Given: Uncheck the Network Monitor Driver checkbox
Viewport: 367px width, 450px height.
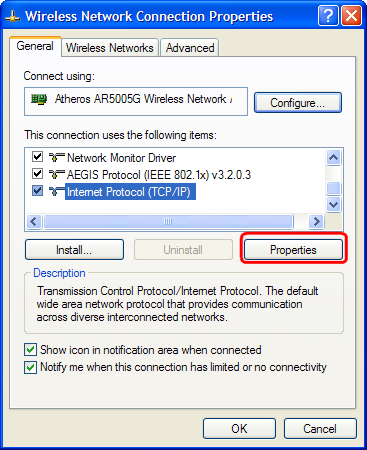Looking at the screenshot, I should 37,157.
